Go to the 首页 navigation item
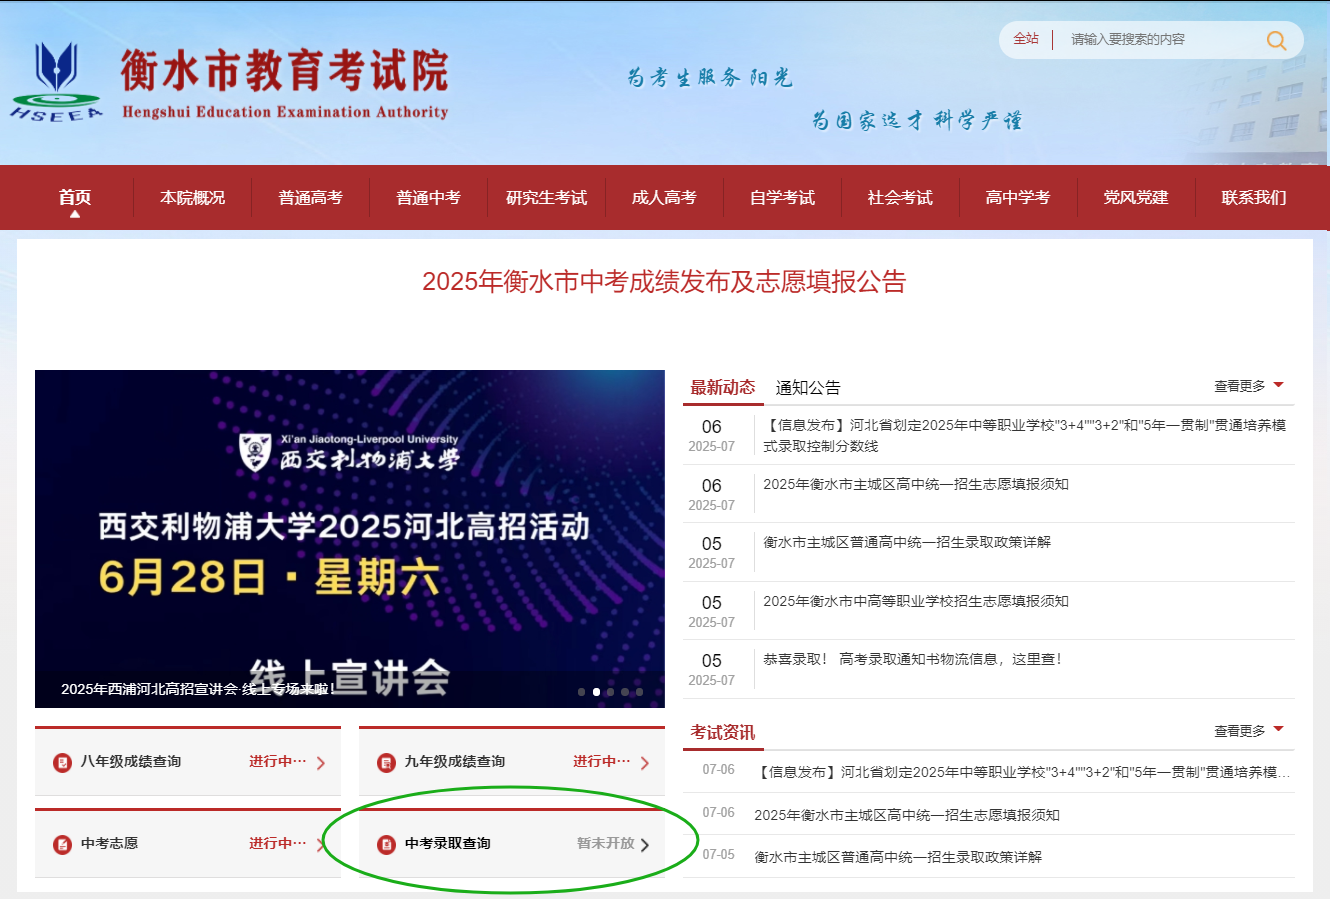The image size is (1330, 899). (x=74, y=198)
